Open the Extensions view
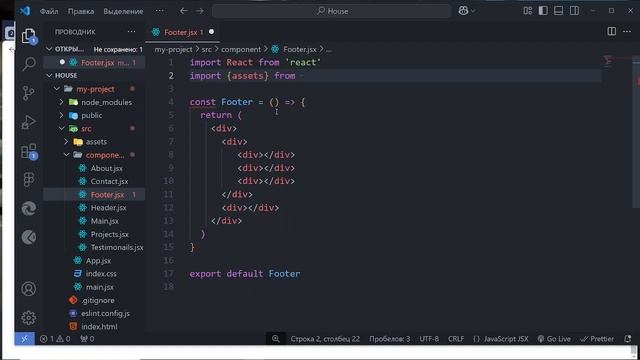 click(x=29, y=151)
